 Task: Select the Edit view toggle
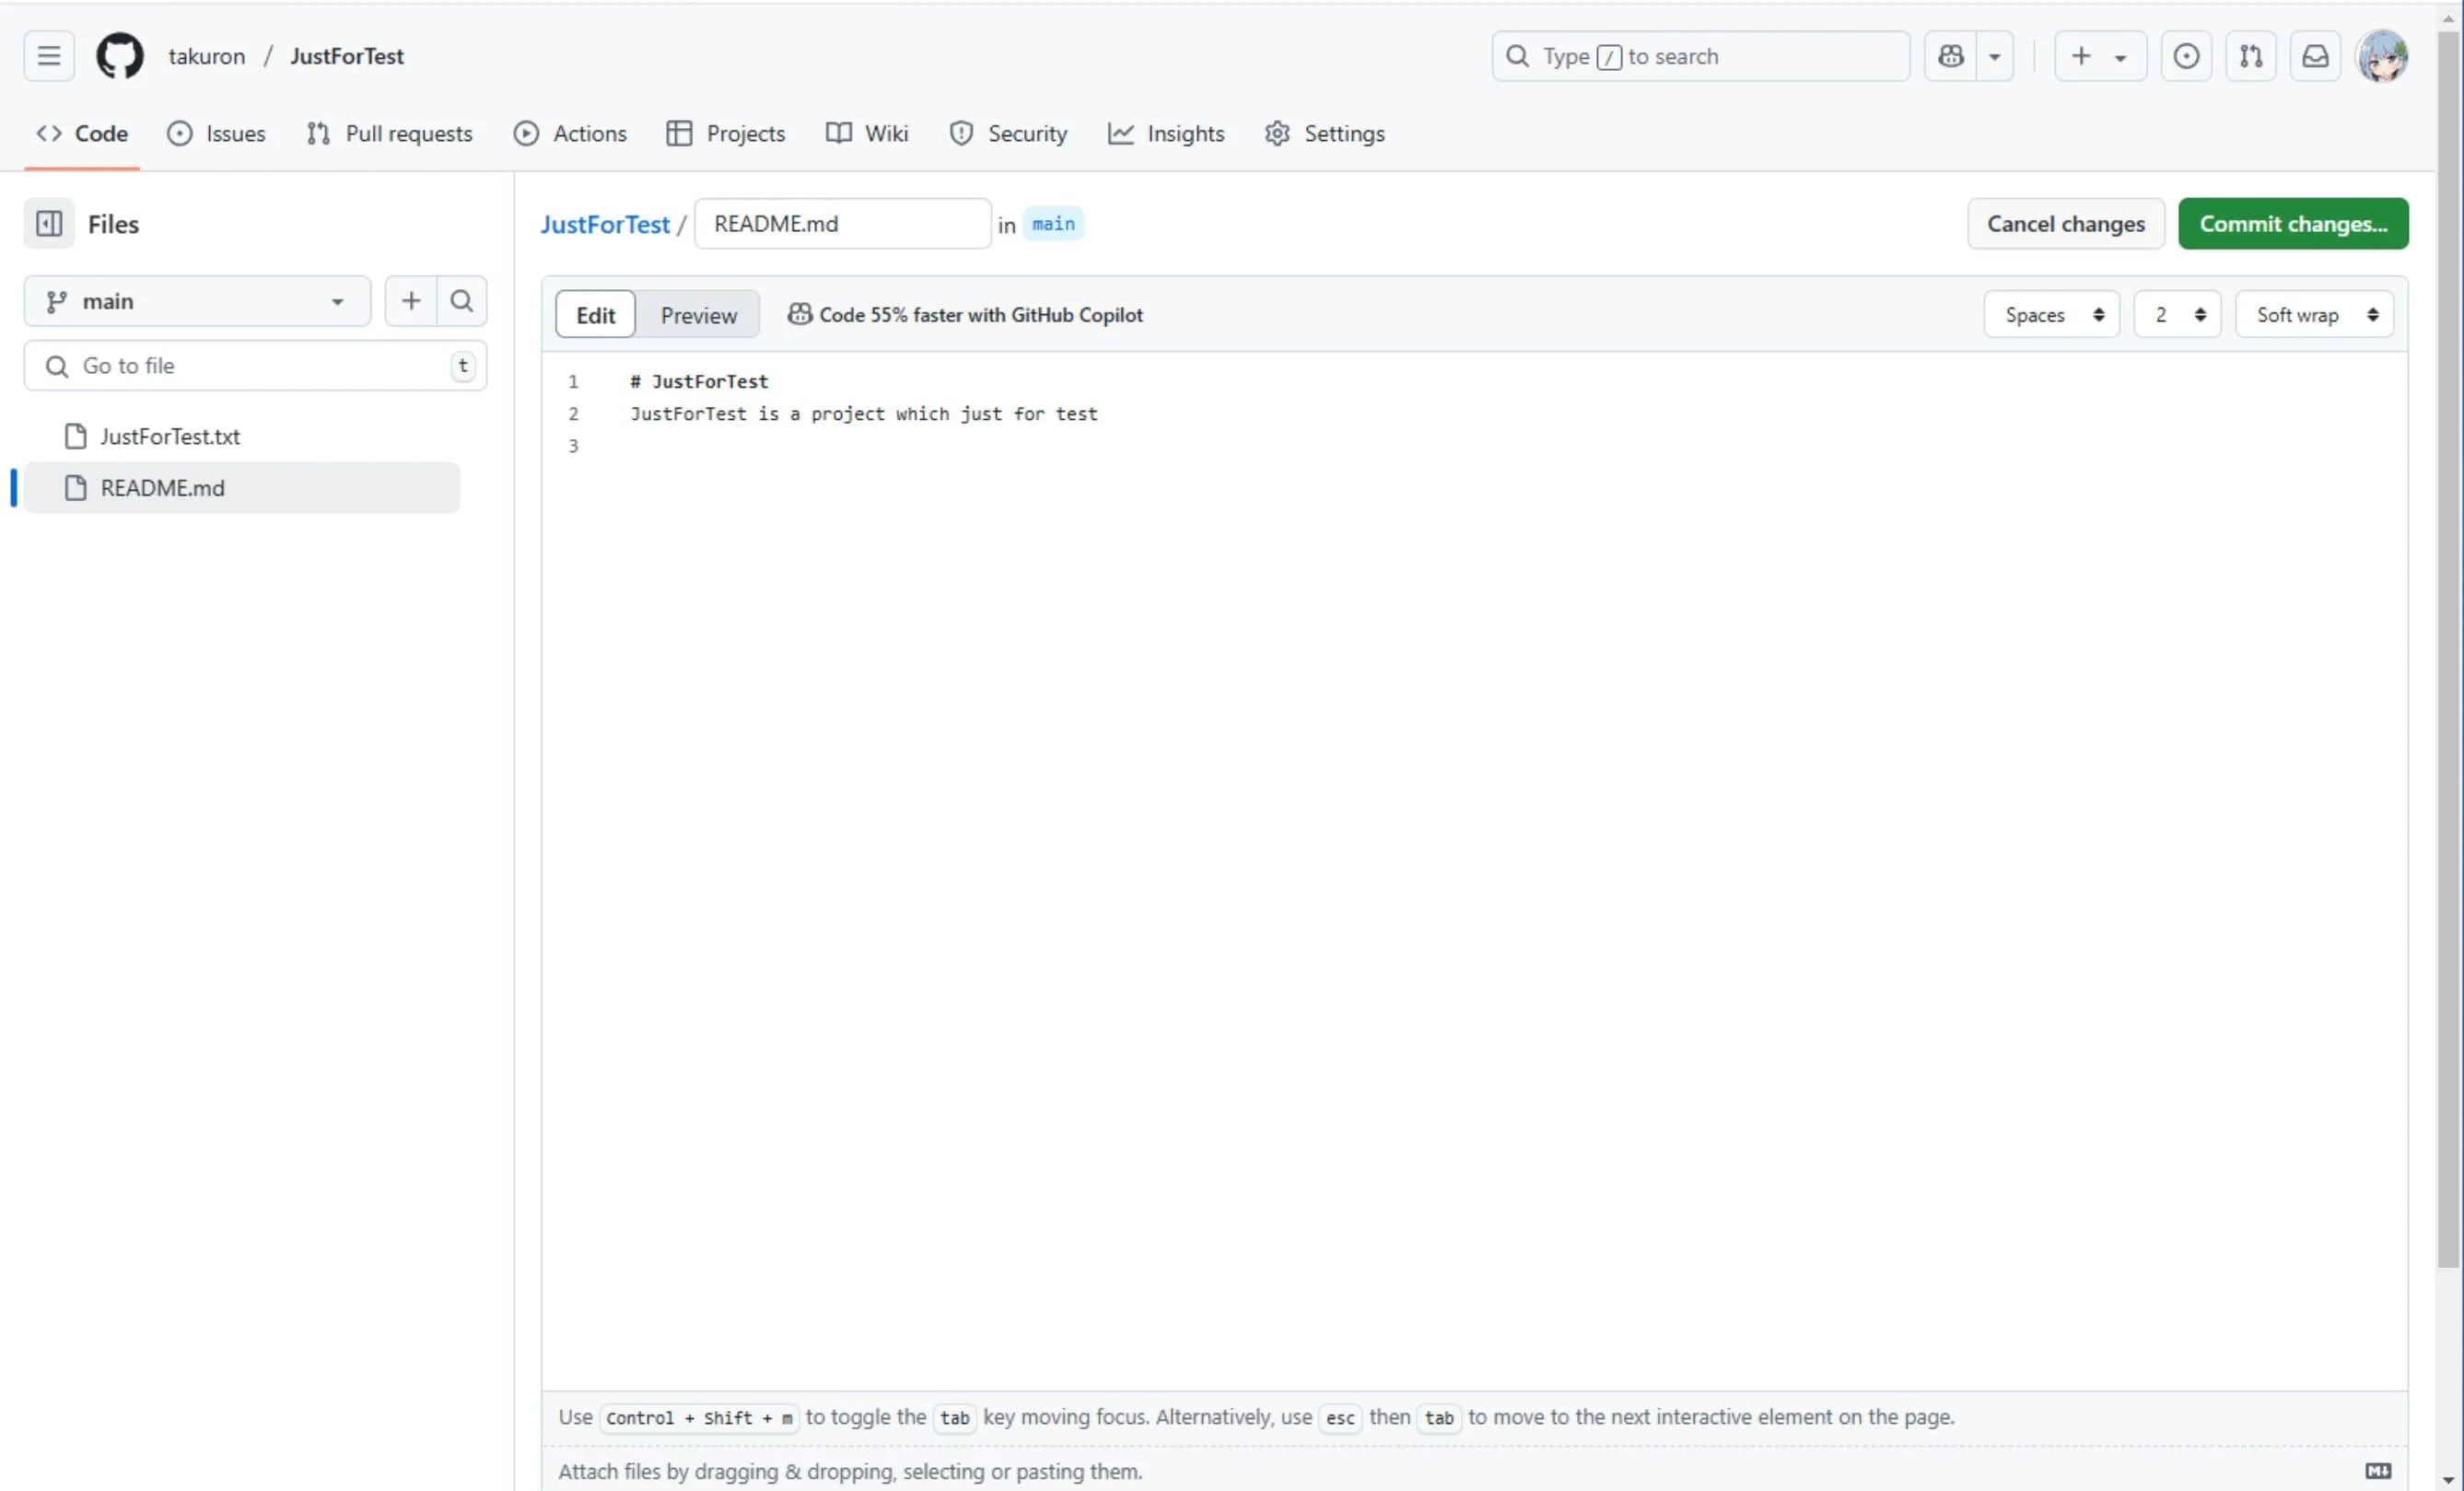click(x=595, y=315)
